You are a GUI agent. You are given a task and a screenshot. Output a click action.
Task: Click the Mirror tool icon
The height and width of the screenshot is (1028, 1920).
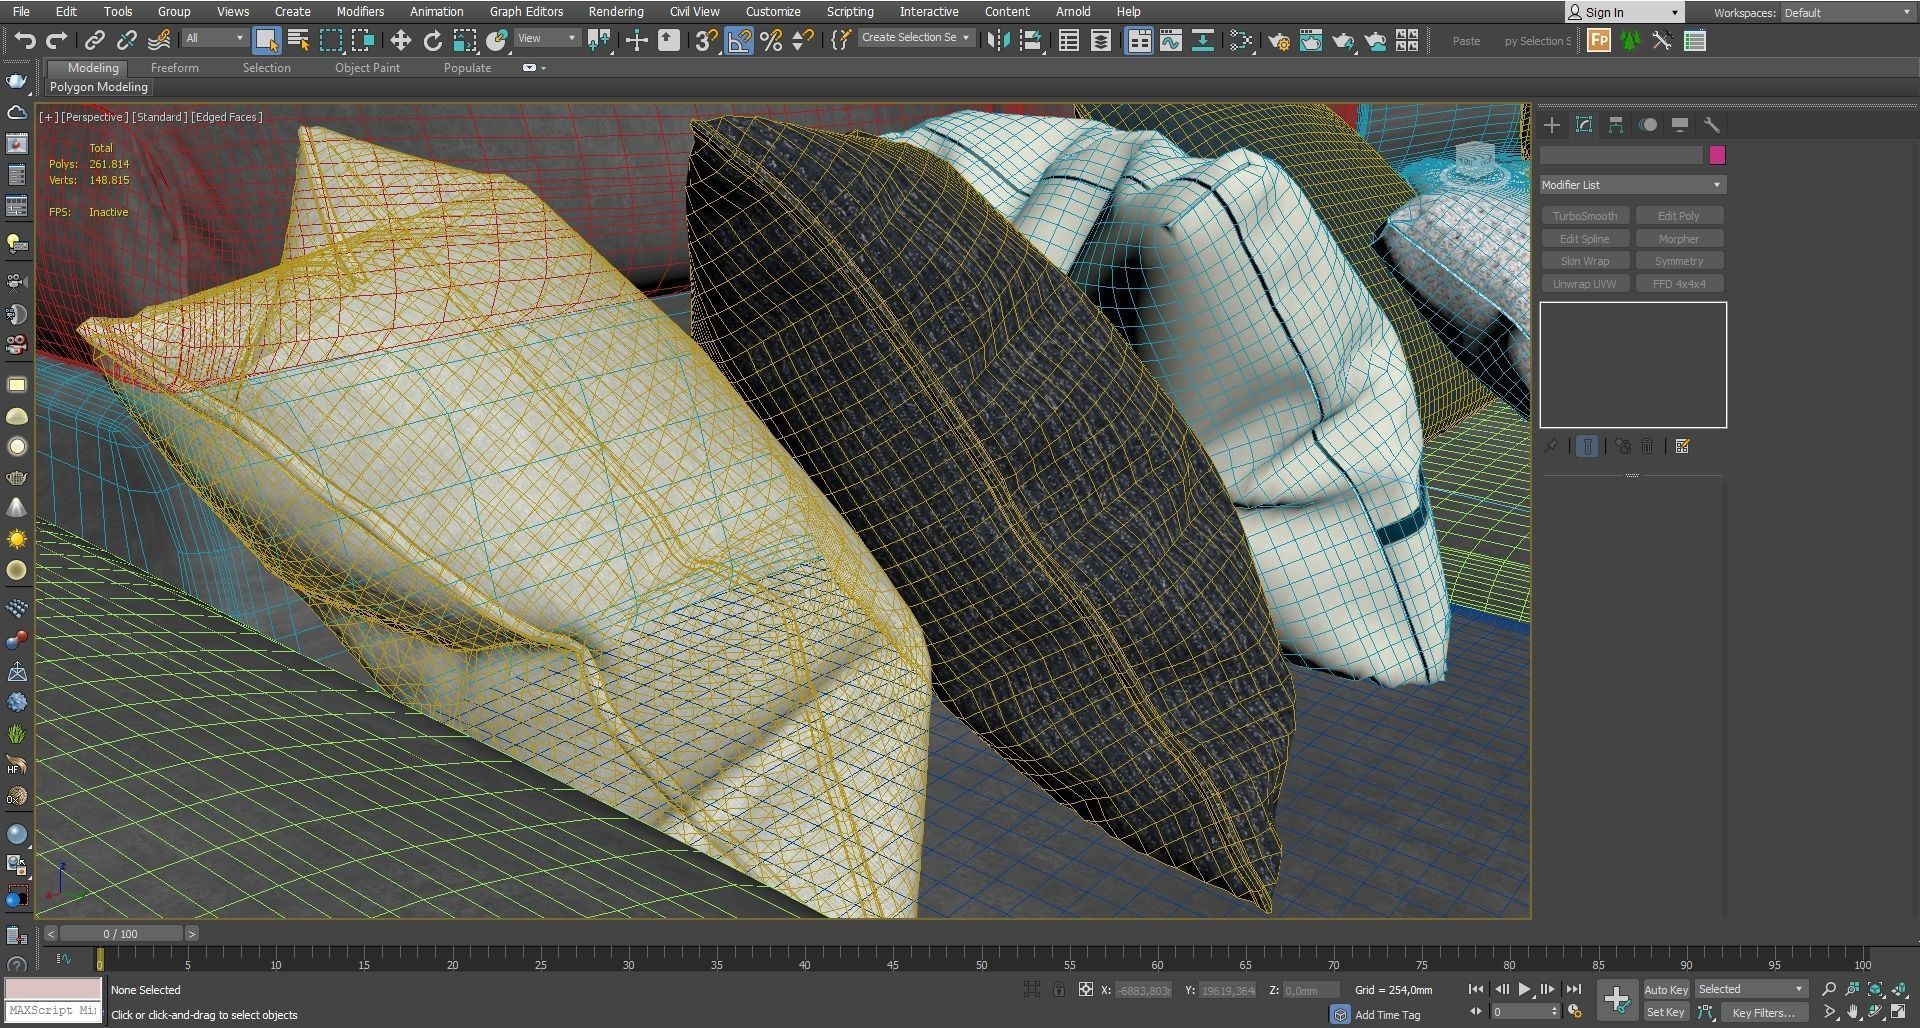coord(998,40)
